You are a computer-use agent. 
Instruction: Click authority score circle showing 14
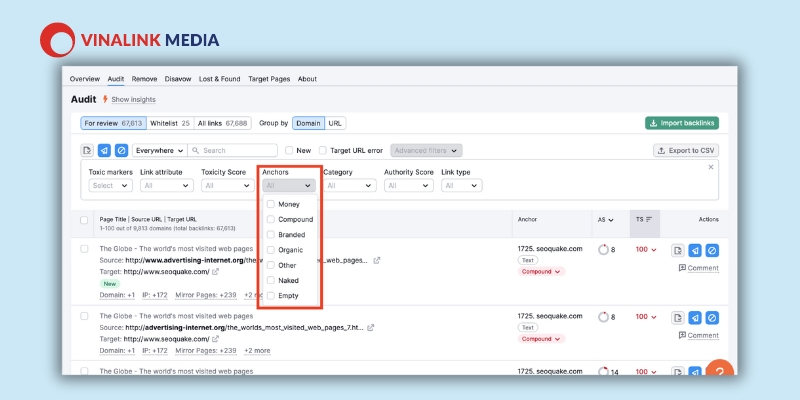click(603, 371)
